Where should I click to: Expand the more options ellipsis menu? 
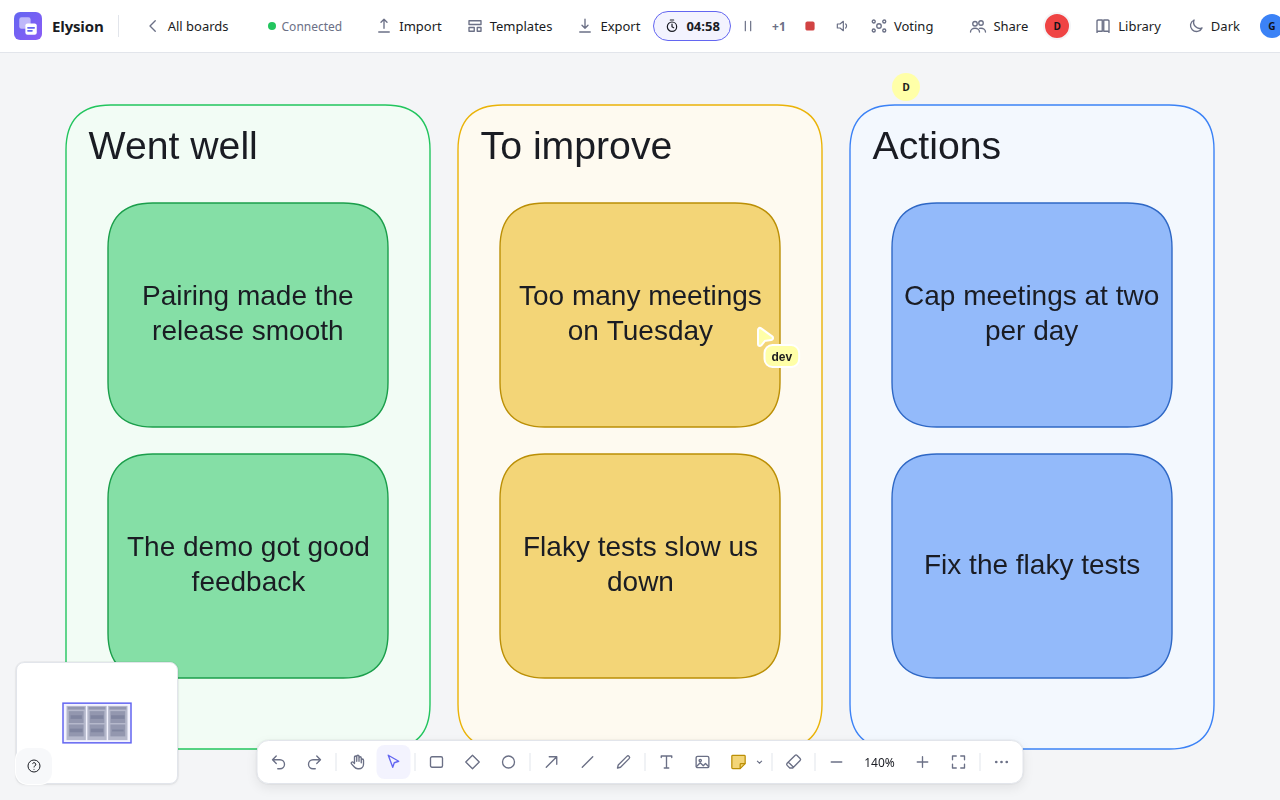tap(1001, 762)
